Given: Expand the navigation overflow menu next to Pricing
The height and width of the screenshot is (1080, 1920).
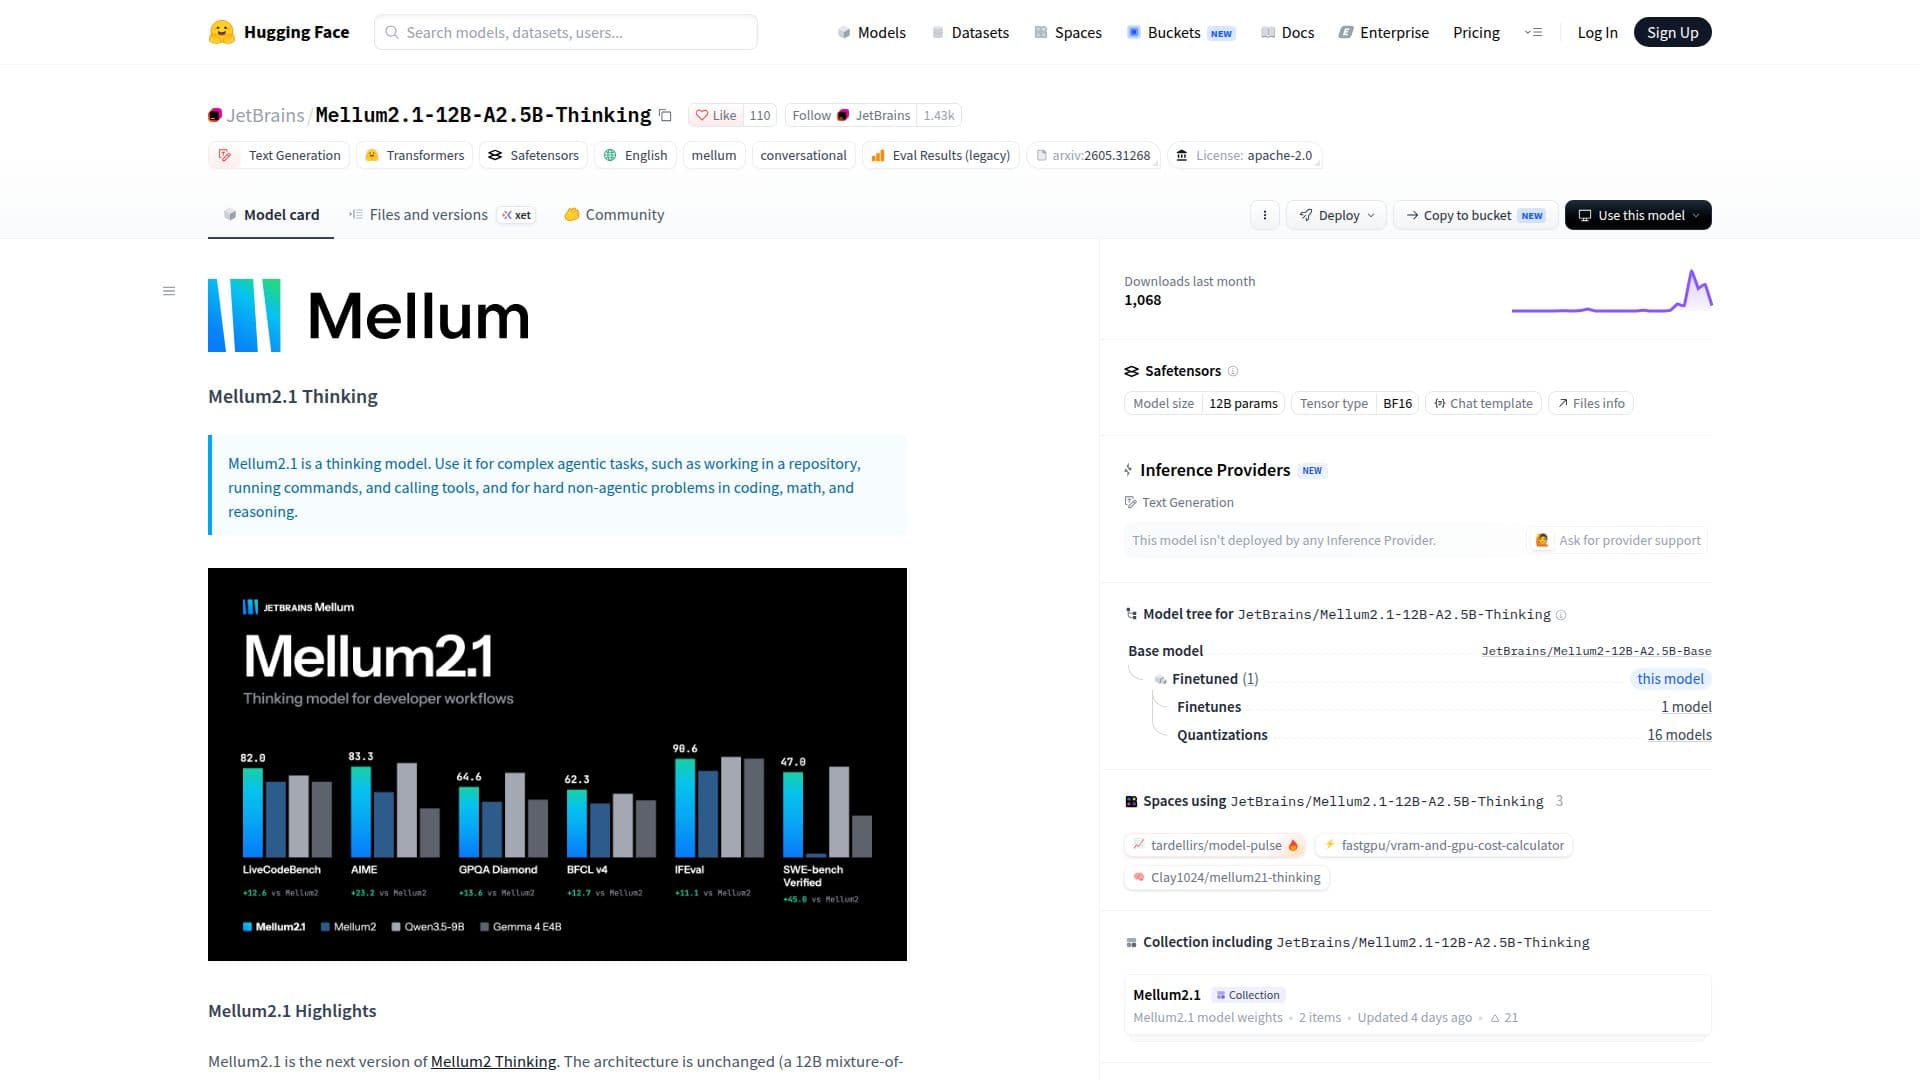Looking at the screenshot, I should pyautogui.click(x=1533, y=32).
